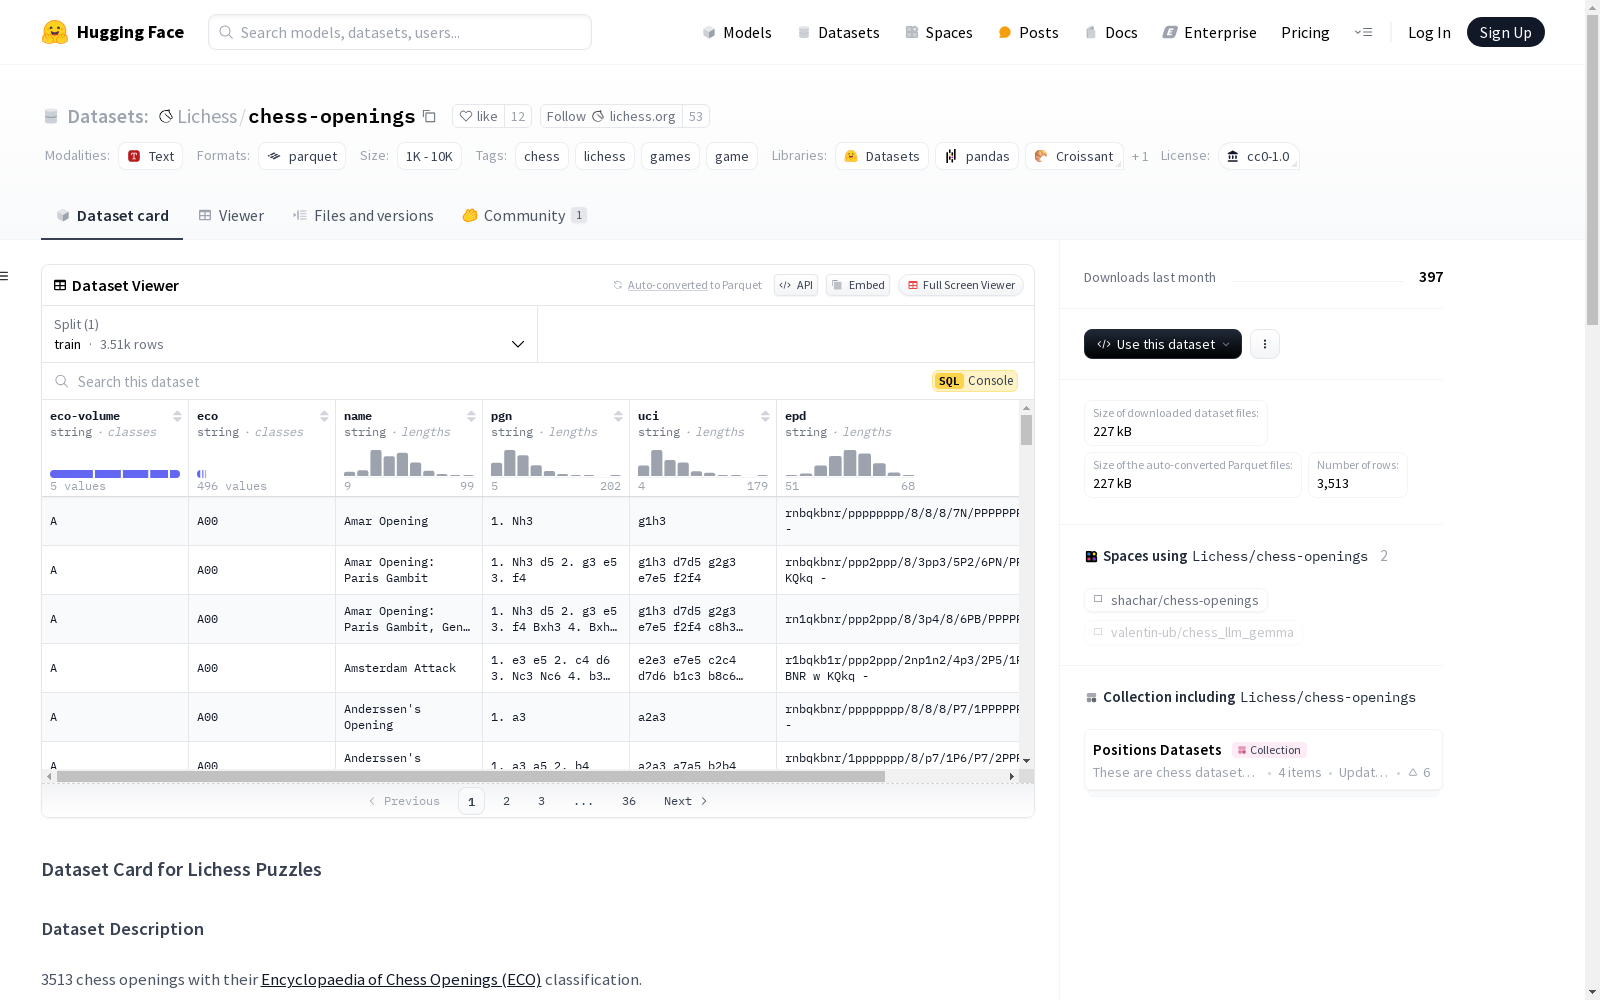This screenshot has width=1600, height=1000.
Task: Follow the lichess.org organization
Action: tap(611, 116)
